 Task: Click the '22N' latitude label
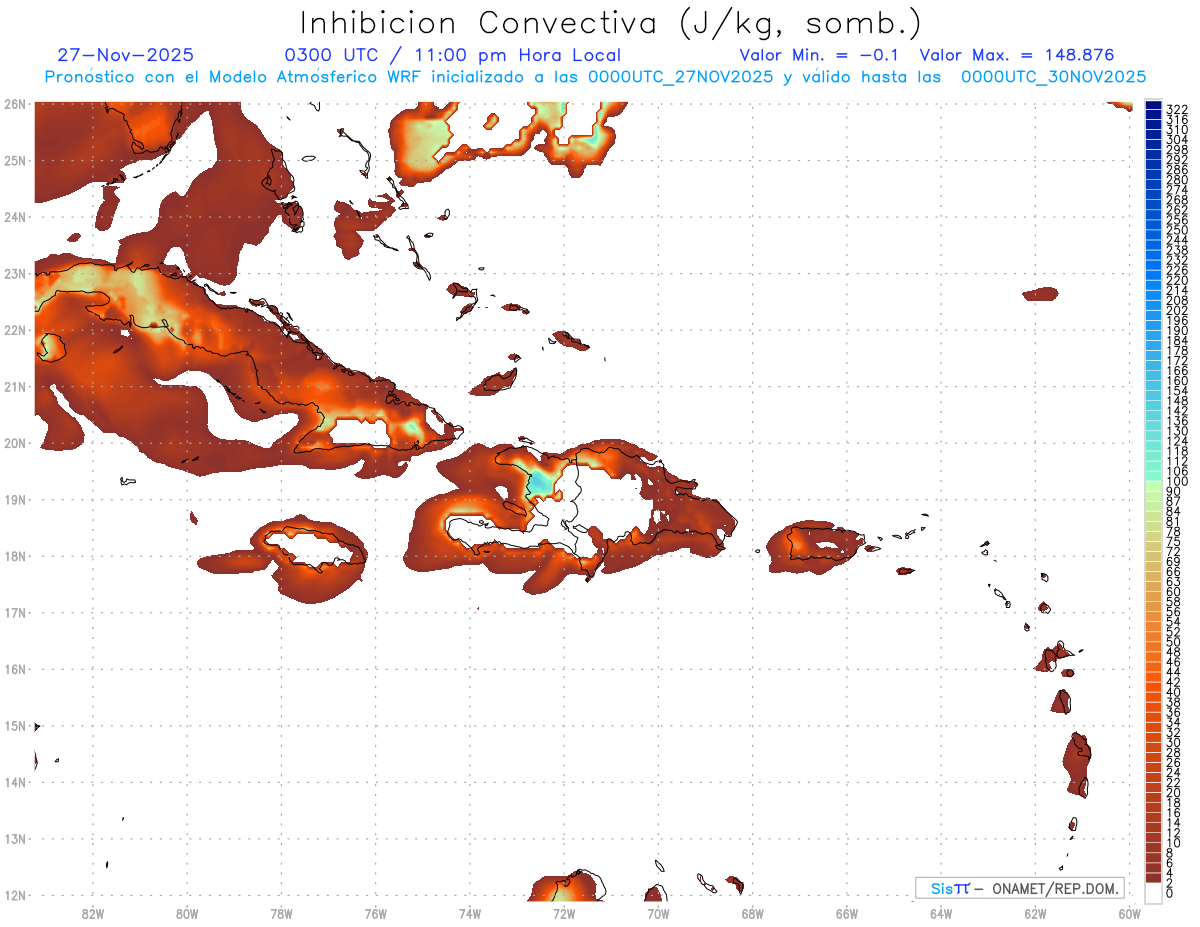pyautogui.click(x=14, y=330)
